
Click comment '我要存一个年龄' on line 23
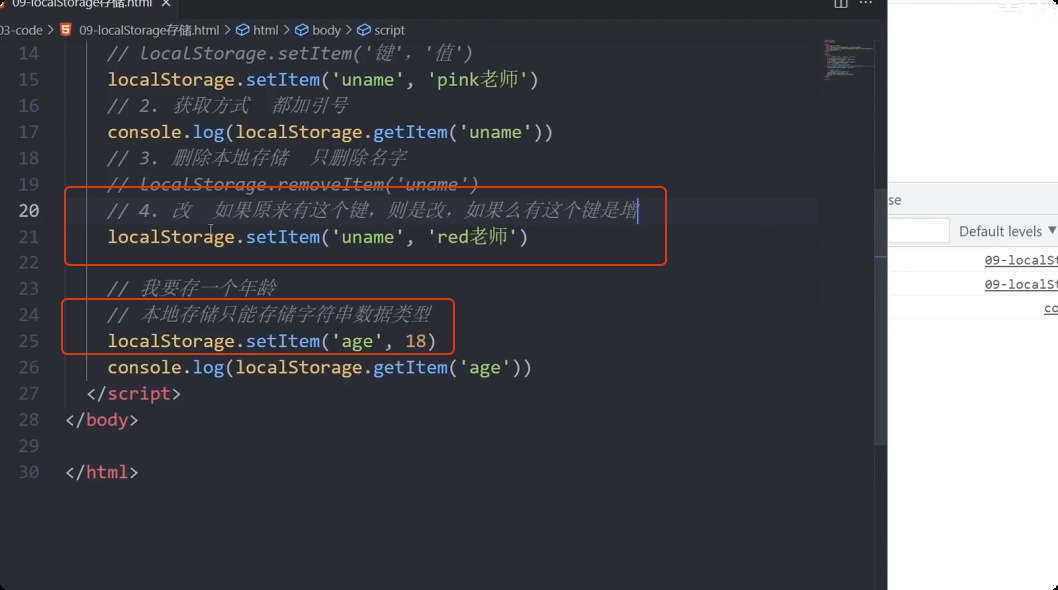[208, 289]
